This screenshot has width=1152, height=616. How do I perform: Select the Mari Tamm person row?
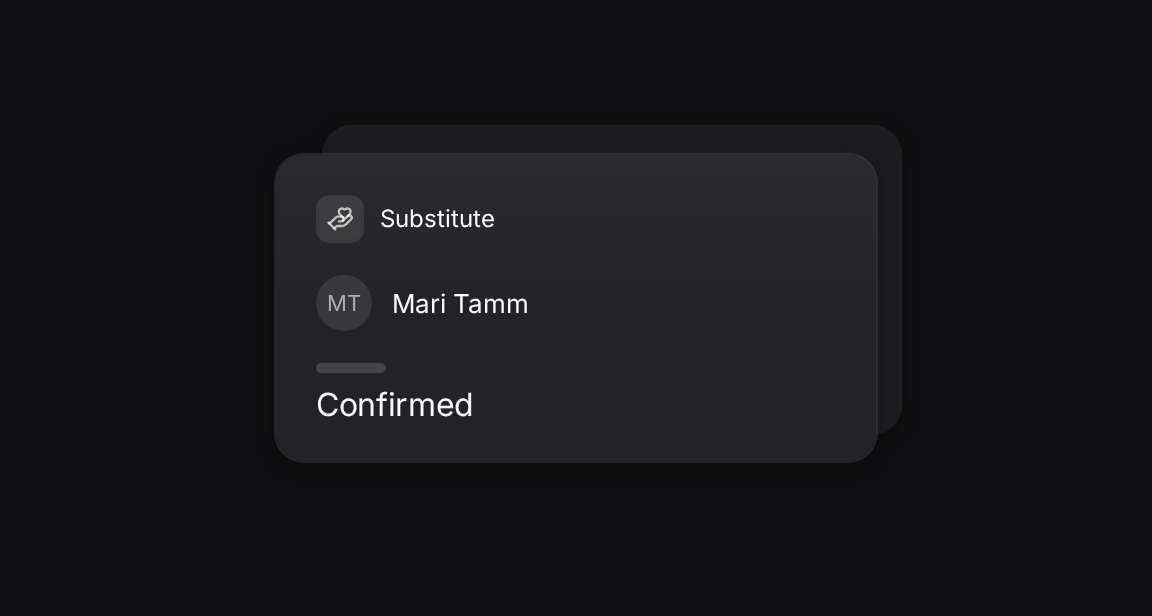pyautogui.click(x=576, y=303)
